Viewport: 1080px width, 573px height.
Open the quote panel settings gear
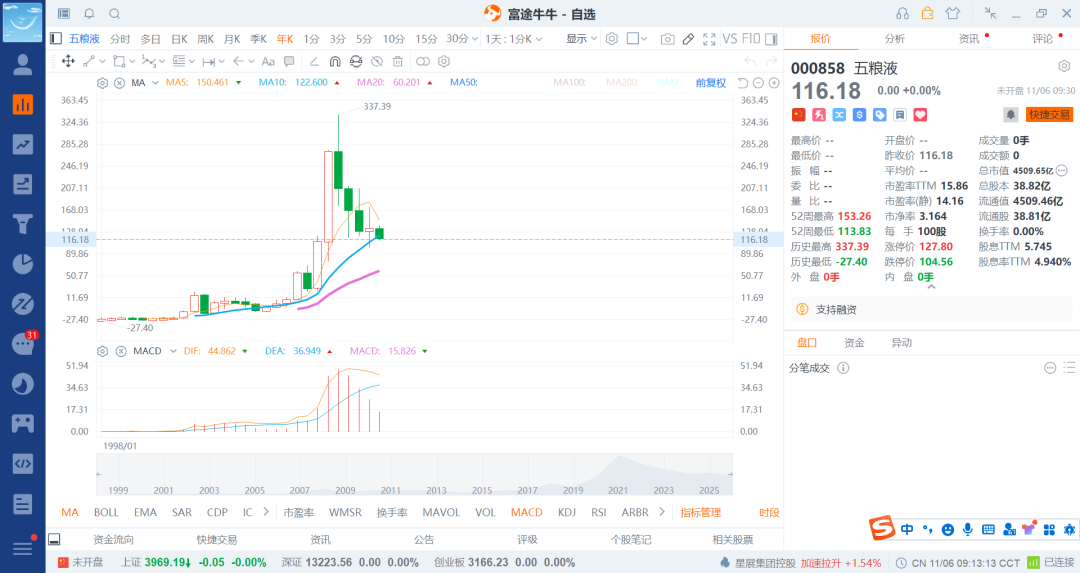pos(1064,66)
